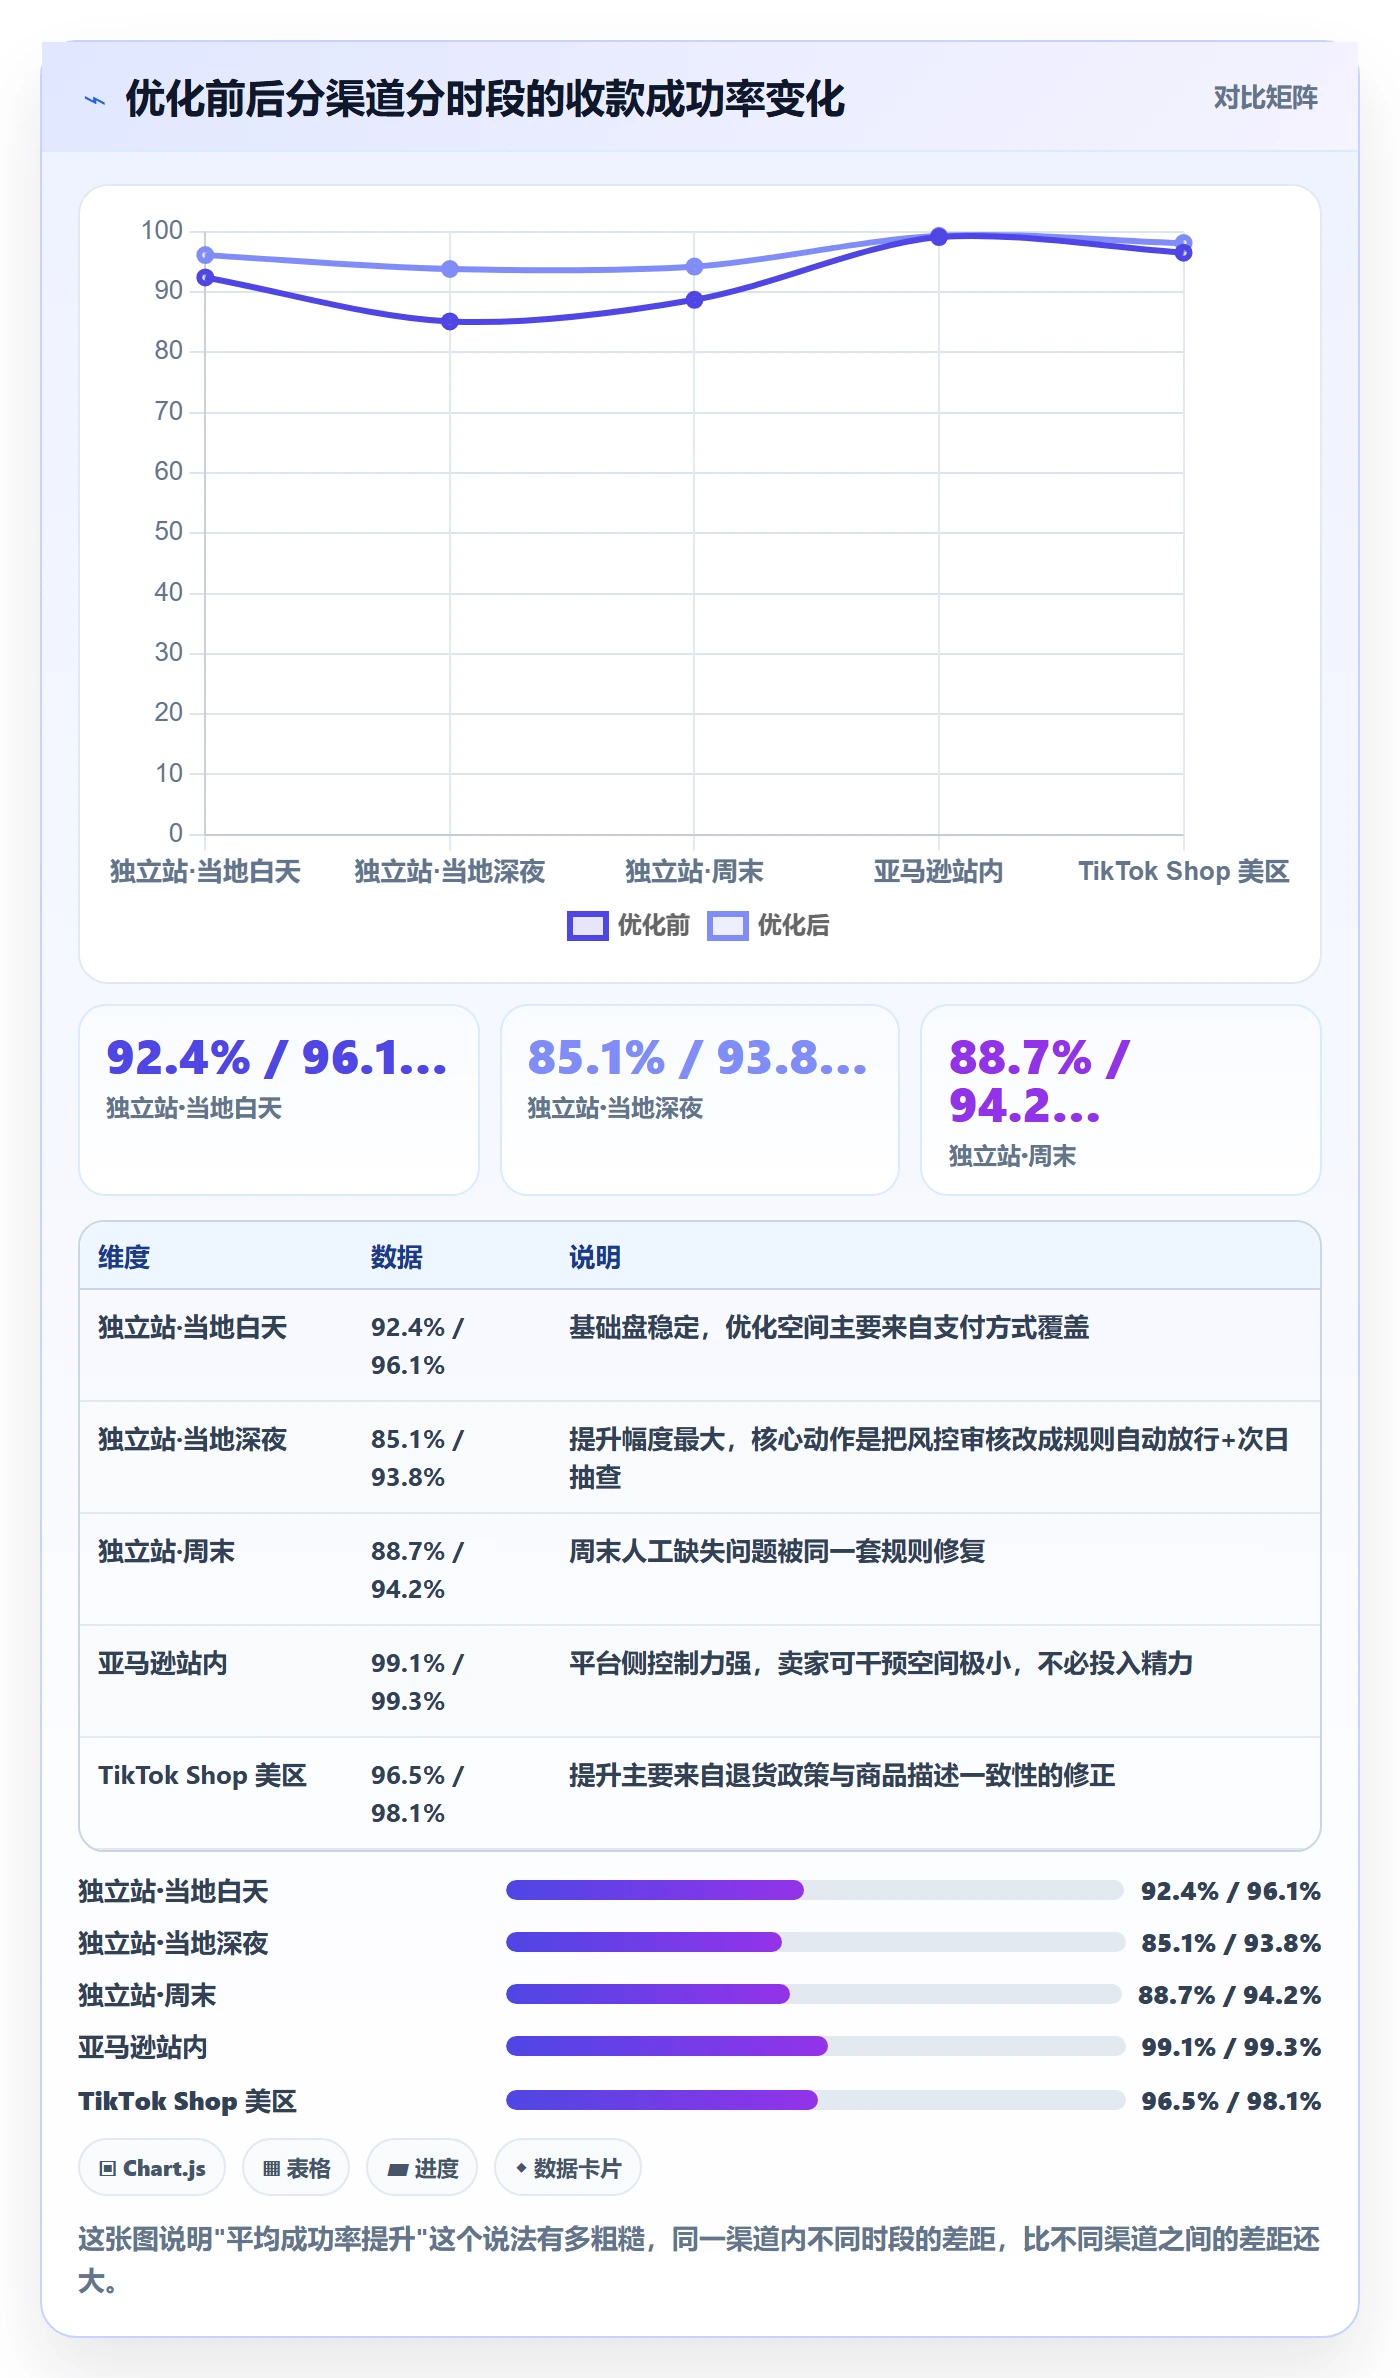Click the progress bar for TikTok Shop 美区
This screenshot has height=2378, width=1400.
click(815, 2099)
